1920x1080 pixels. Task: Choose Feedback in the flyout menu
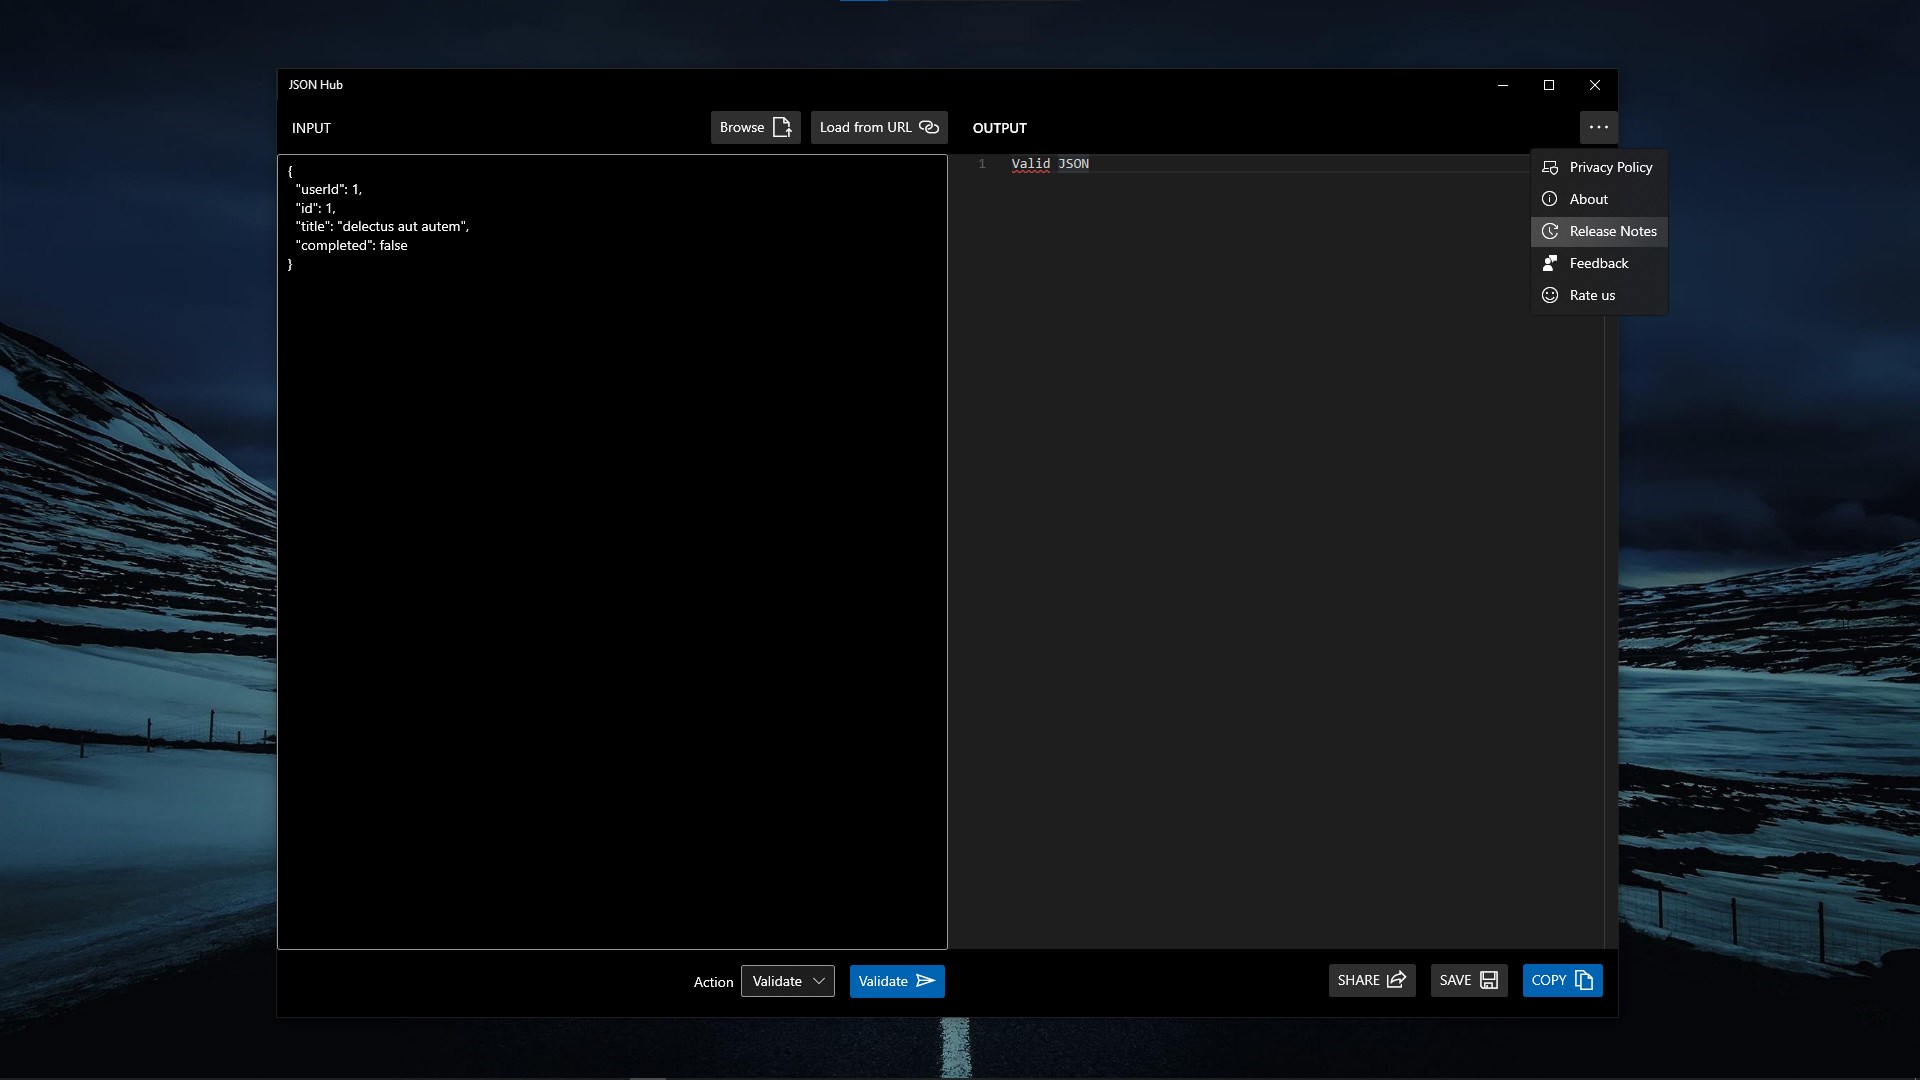tap(1599, 263)
